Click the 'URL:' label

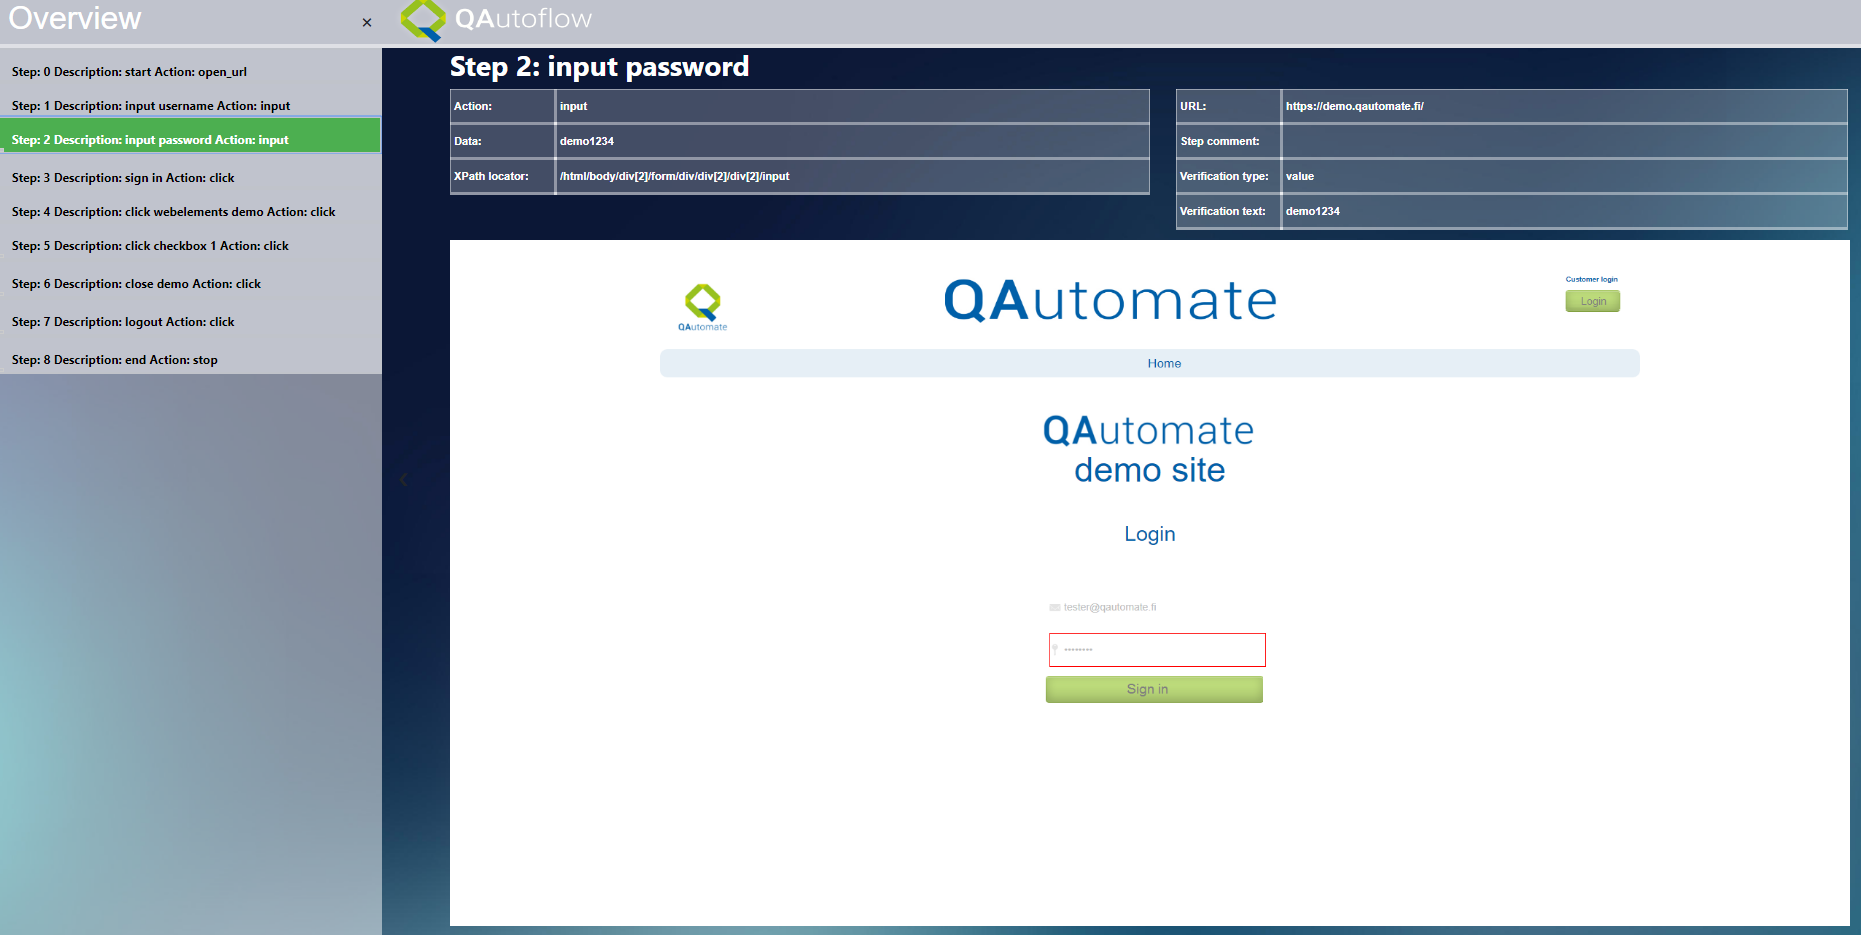1193,106
